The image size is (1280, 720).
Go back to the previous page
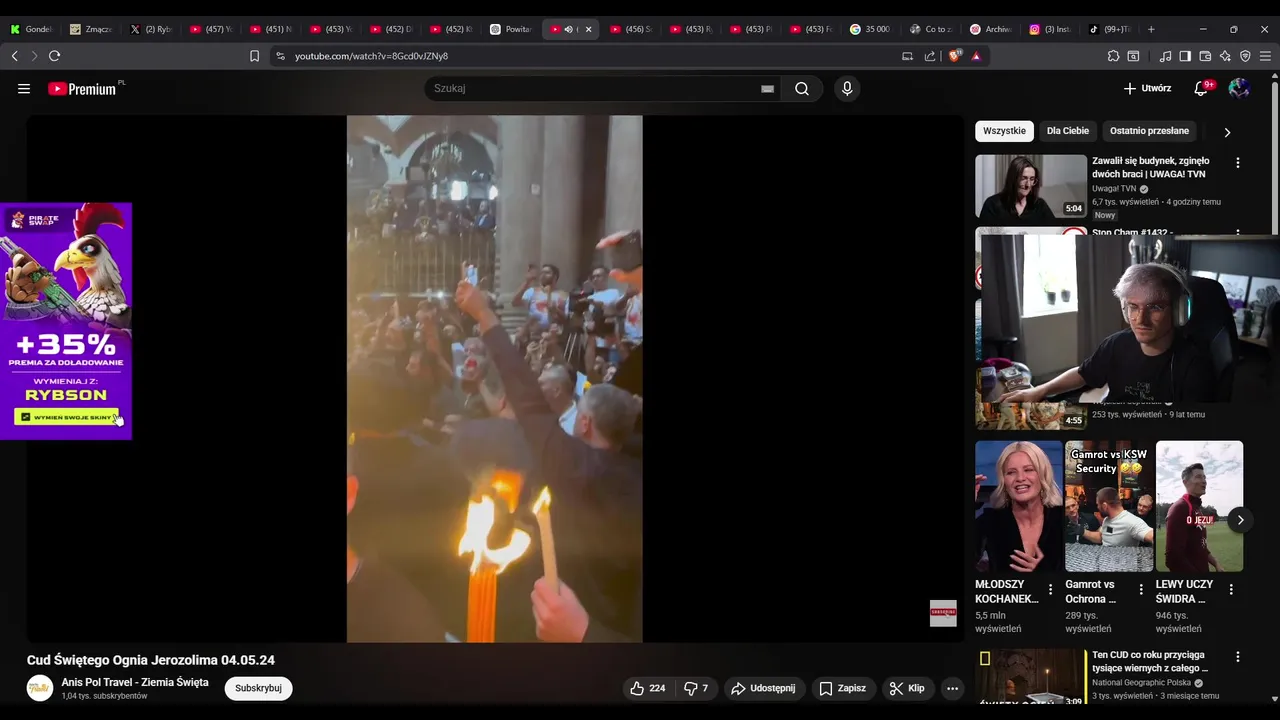(x=14, y=56)
